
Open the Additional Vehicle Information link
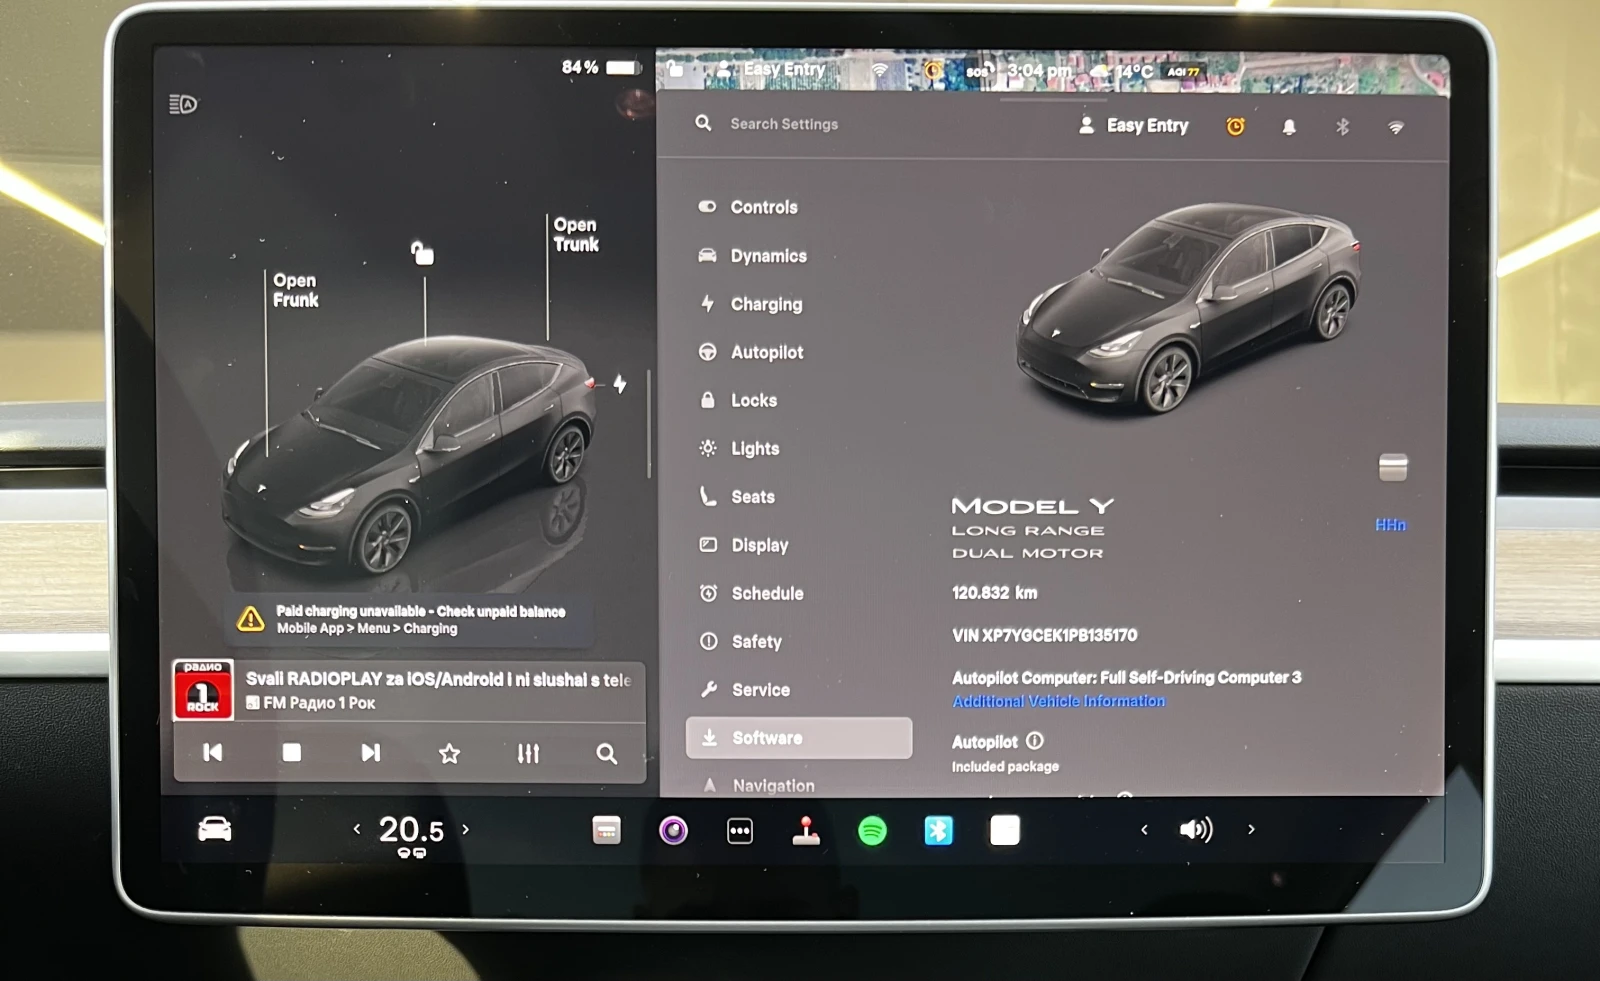[1058, 701]
